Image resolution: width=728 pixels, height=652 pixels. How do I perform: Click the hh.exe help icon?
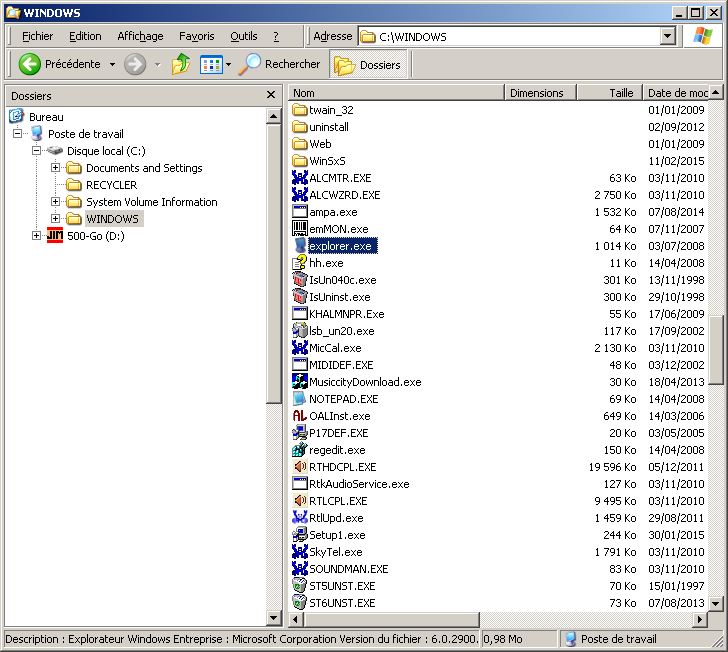pos(300,263)
